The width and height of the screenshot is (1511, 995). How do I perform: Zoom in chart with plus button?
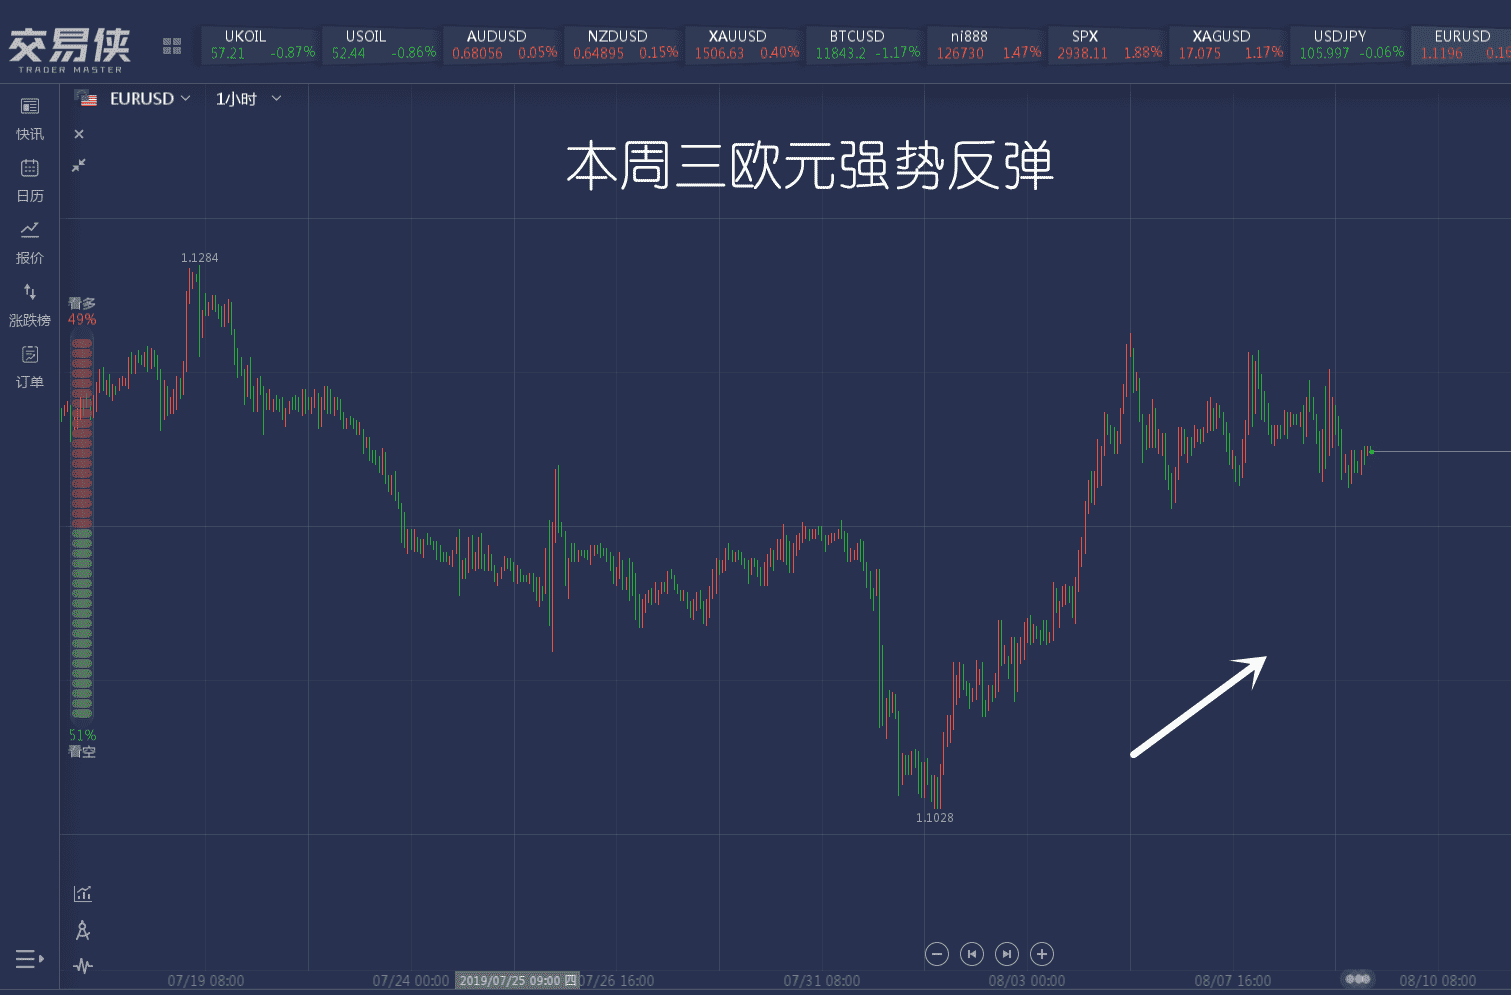1042,954
